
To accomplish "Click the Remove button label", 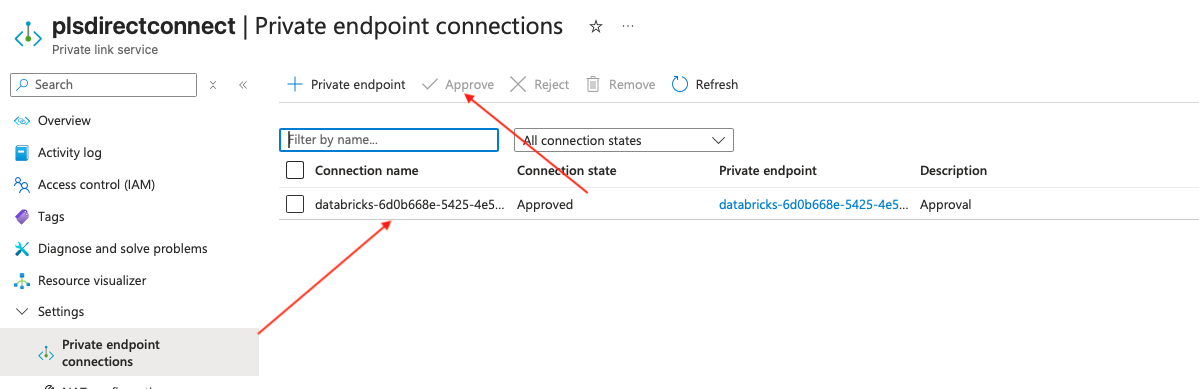I will point(632,85).
